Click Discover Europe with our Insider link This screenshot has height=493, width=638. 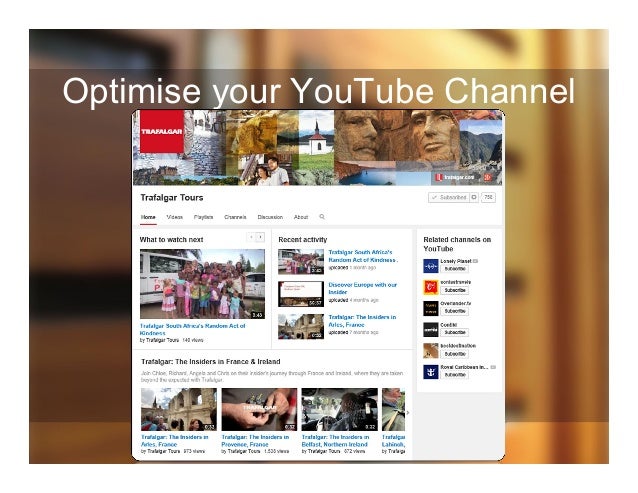[363, 288]
